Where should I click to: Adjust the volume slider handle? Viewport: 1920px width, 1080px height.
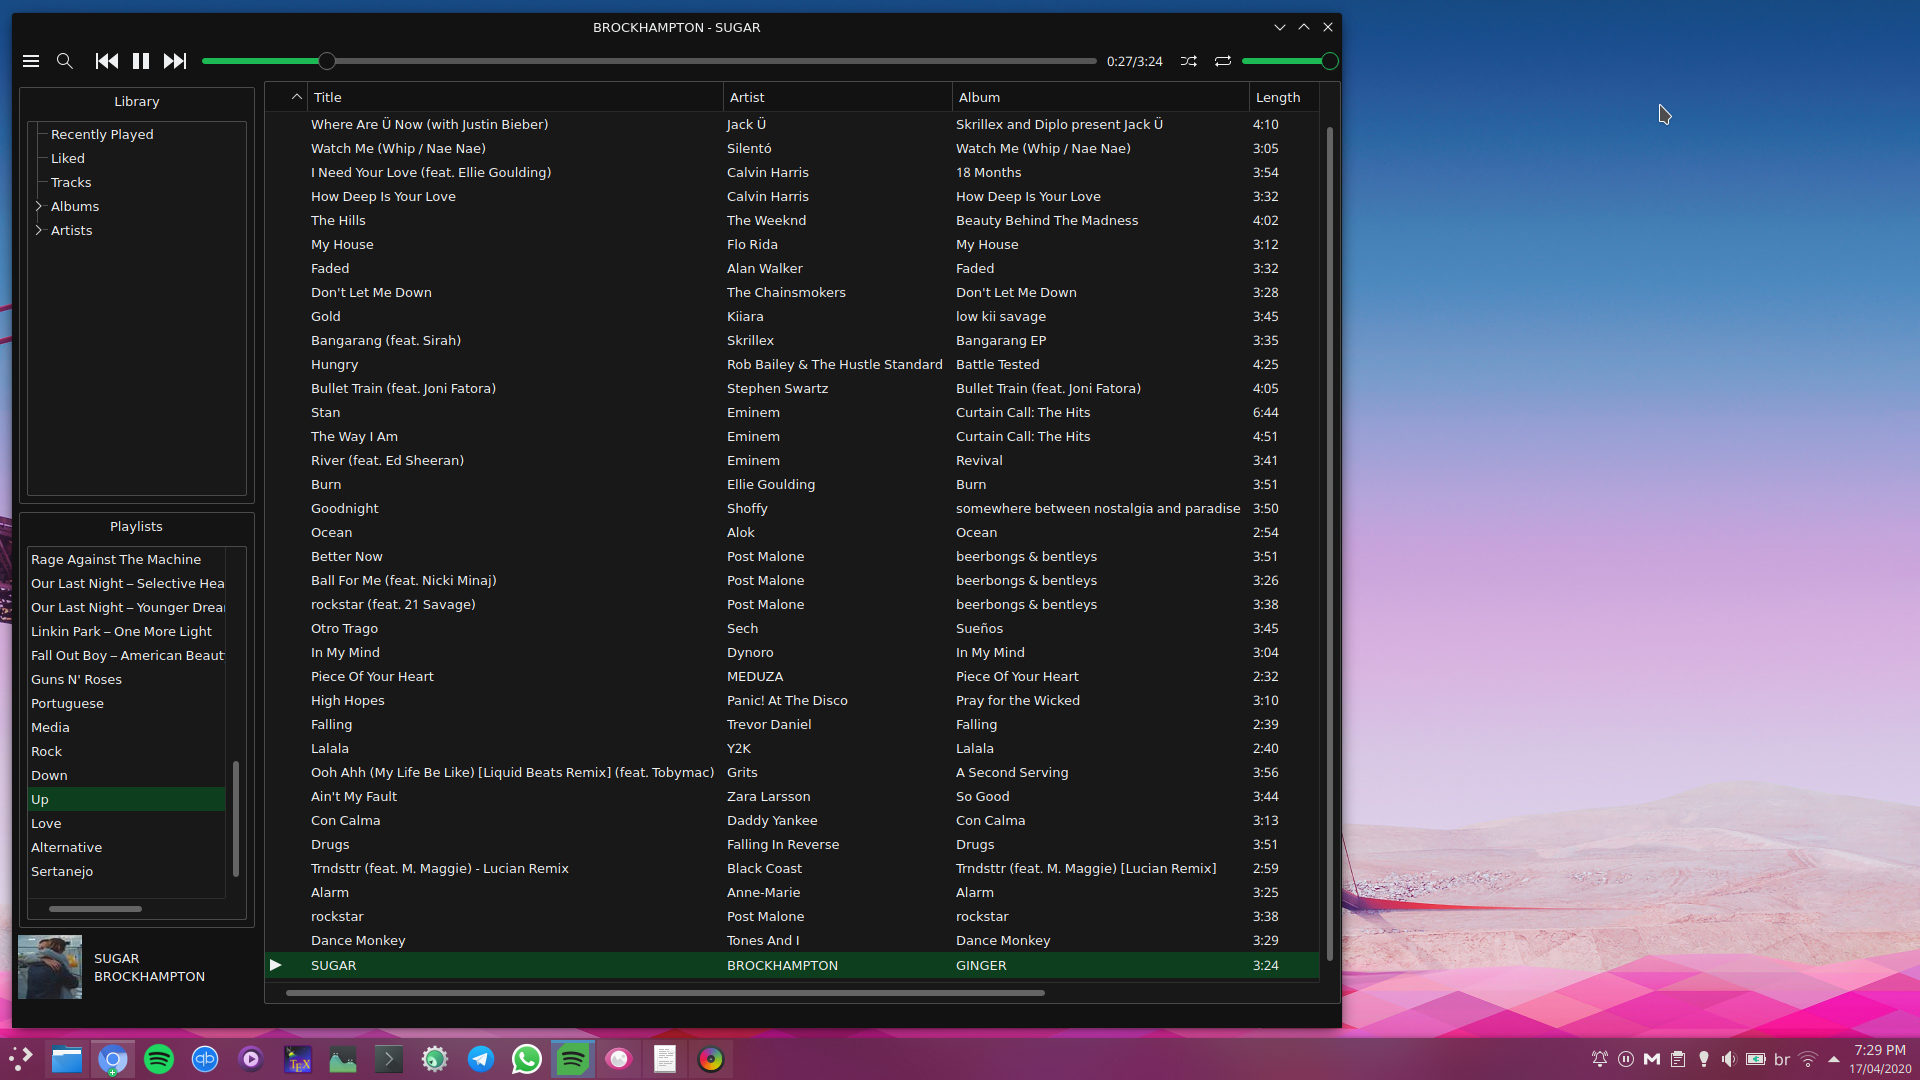click(1330, 61)
